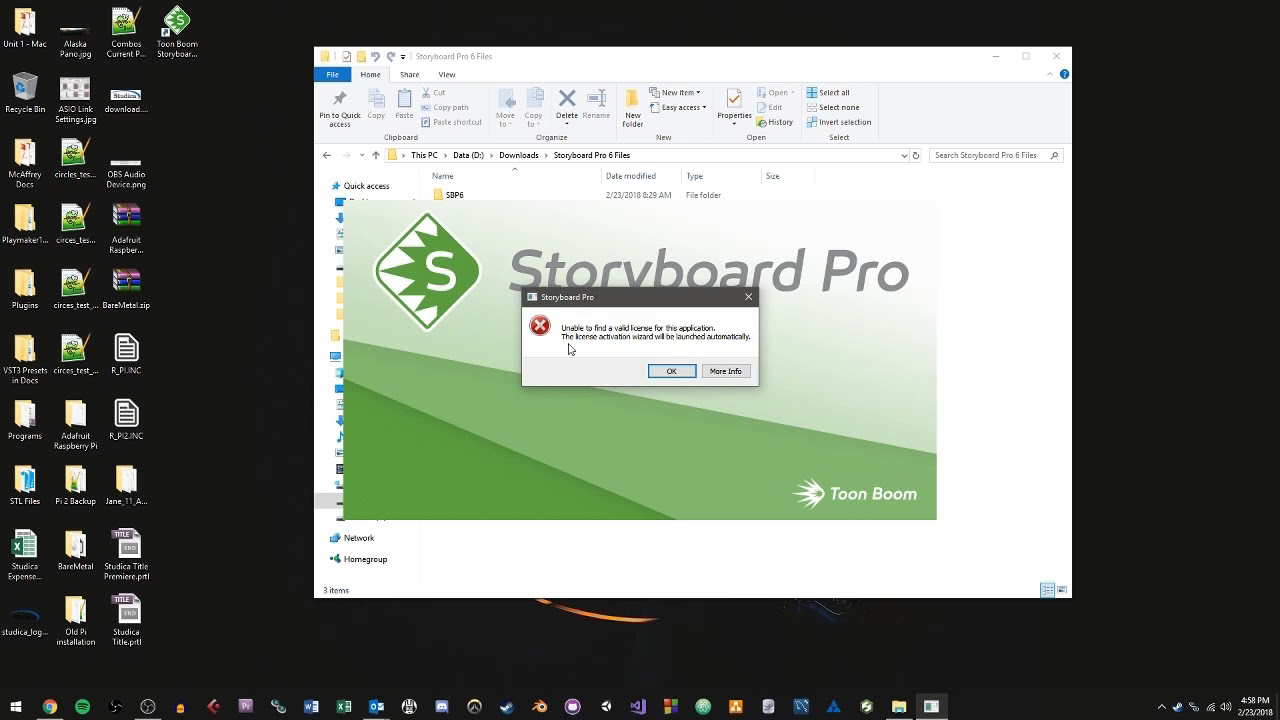Select the Studica Title.prtl desktop file
The width and height of the screenshot is (1280, 720).
click(x=126, y=620)
